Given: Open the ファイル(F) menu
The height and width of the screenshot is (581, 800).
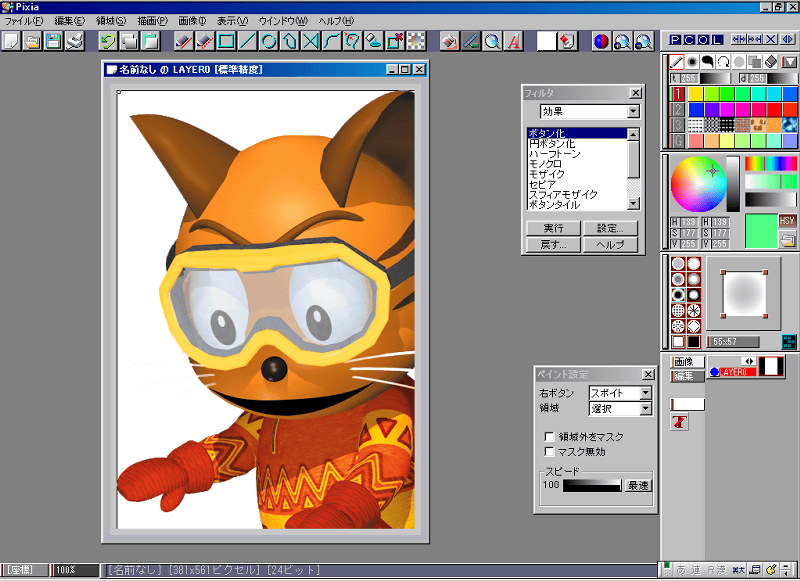Looking at the screenshot, I should tap(24, 21).
